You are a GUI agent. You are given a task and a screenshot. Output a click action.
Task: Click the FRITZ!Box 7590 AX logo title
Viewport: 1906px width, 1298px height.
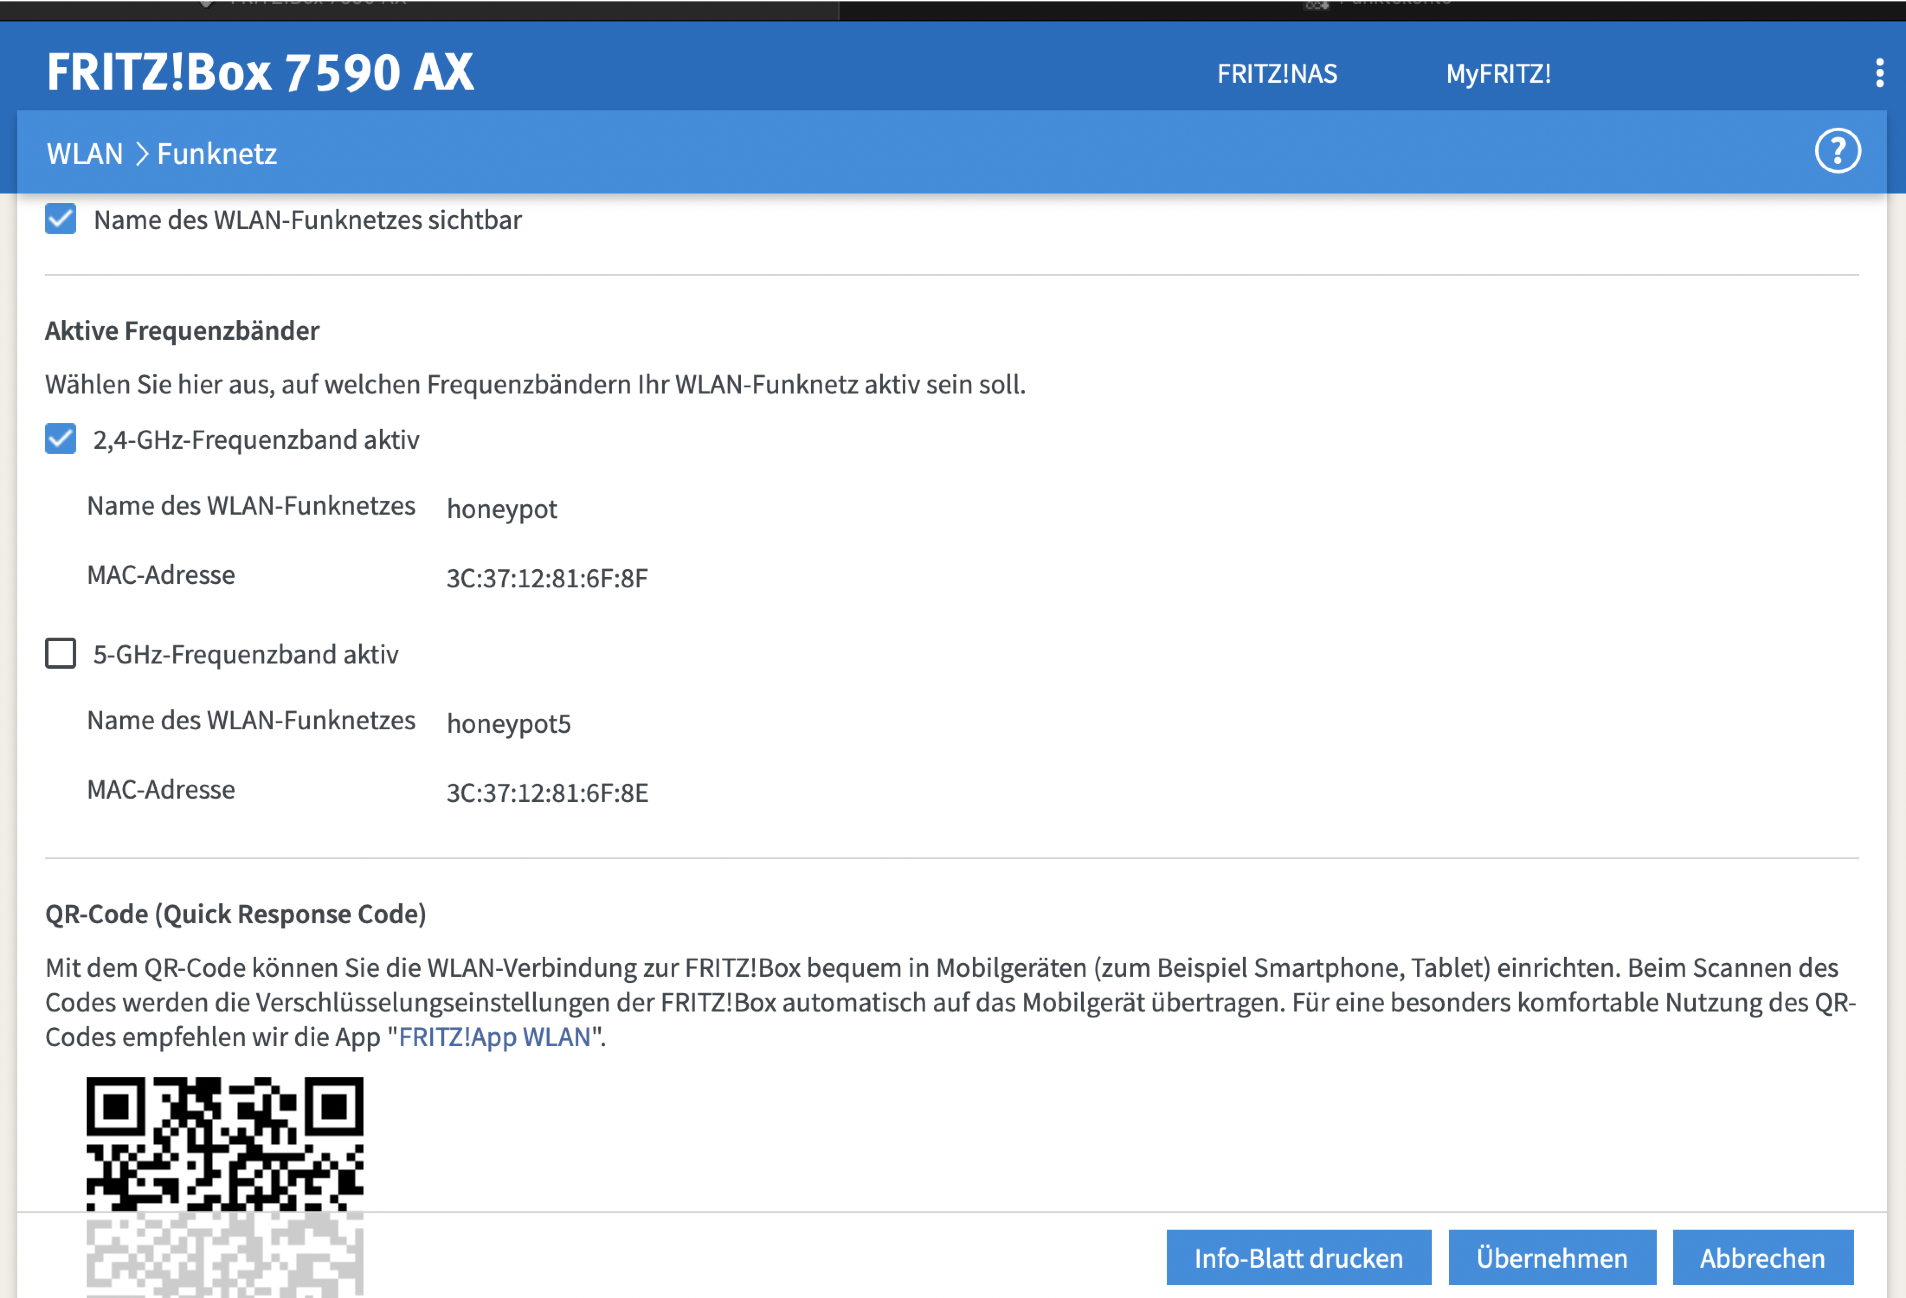pos(260,72)
